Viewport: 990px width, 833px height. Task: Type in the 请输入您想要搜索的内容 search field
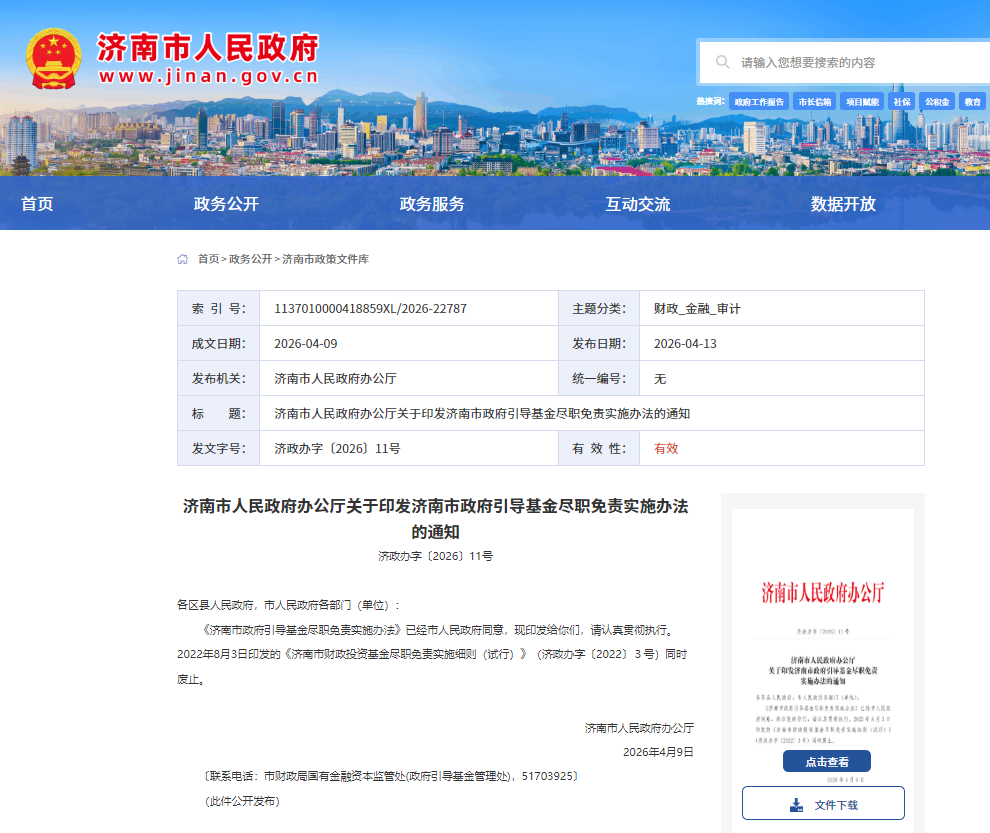click(x=860, y=62)
